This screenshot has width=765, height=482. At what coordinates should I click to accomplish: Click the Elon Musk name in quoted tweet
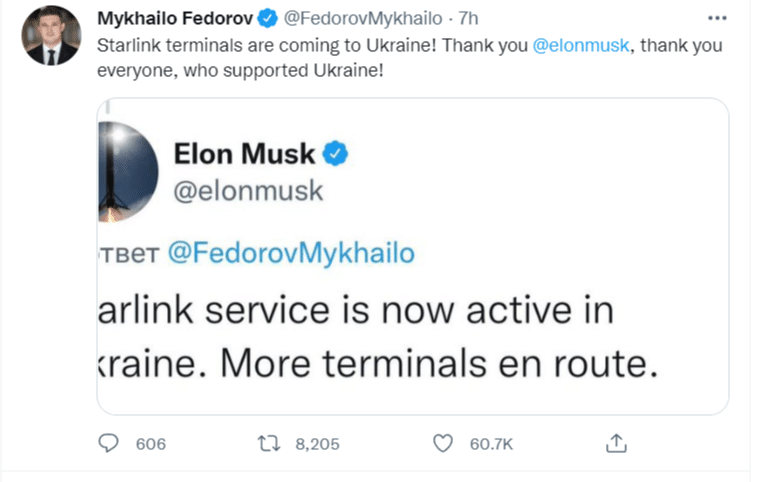pyautogui.click(x=244, y=154)
